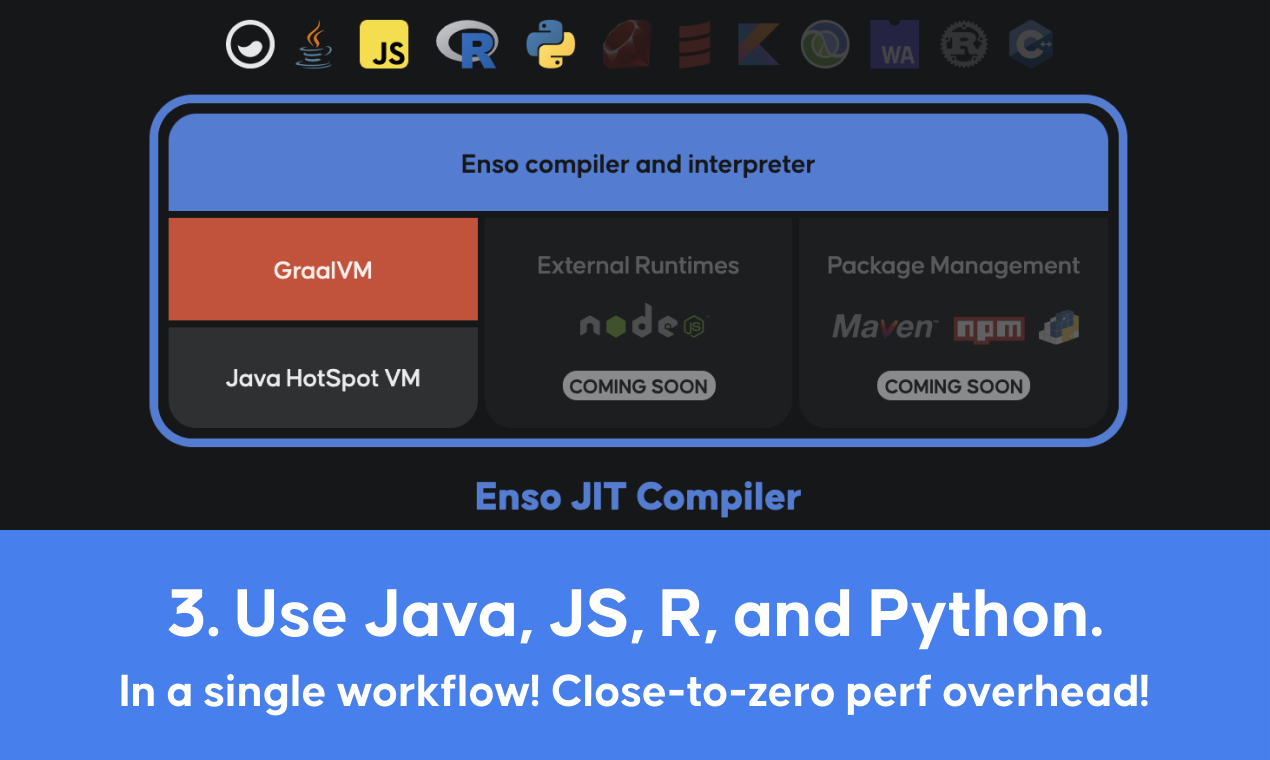
Task: Select the dimmed Kotlin K icon
Action: coord(759,45)
